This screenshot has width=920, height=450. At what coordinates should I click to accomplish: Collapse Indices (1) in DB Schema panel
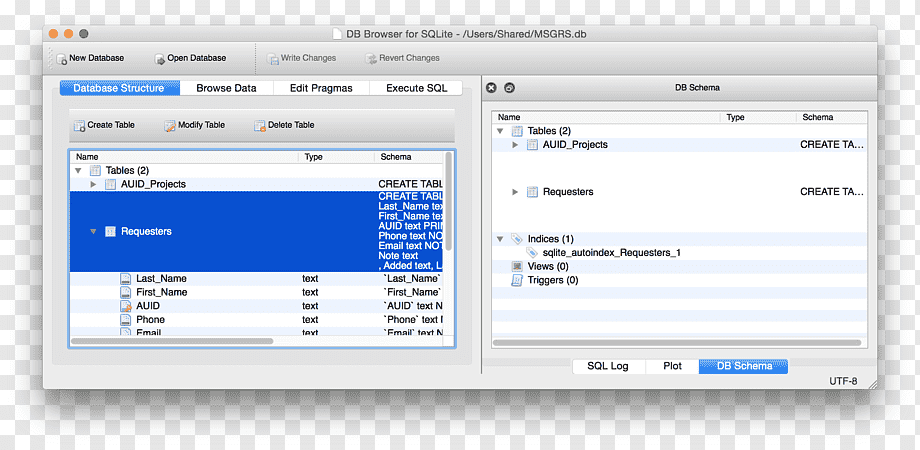[x=500, y=239]
